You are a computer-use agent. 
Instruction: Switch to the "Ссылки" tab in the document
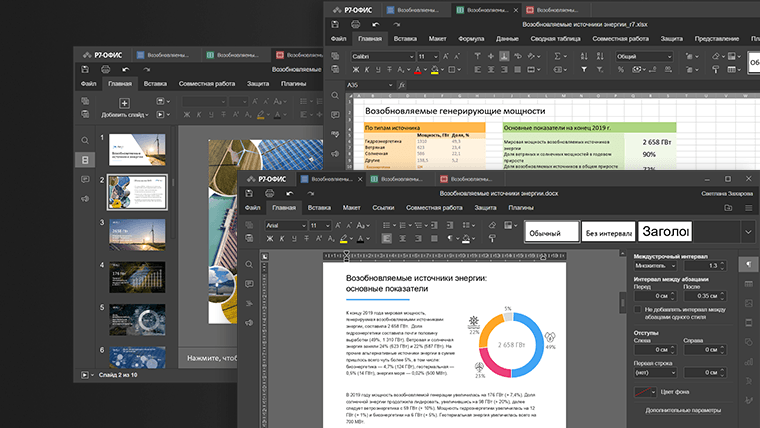click(x=383, y=207)
